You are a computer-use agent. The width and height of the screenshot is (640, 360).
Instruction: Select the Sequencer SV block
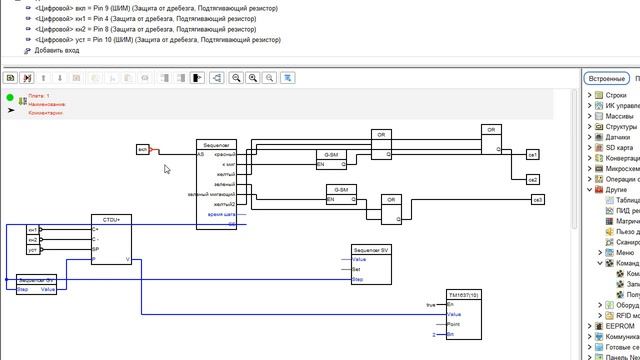point(371,264)
